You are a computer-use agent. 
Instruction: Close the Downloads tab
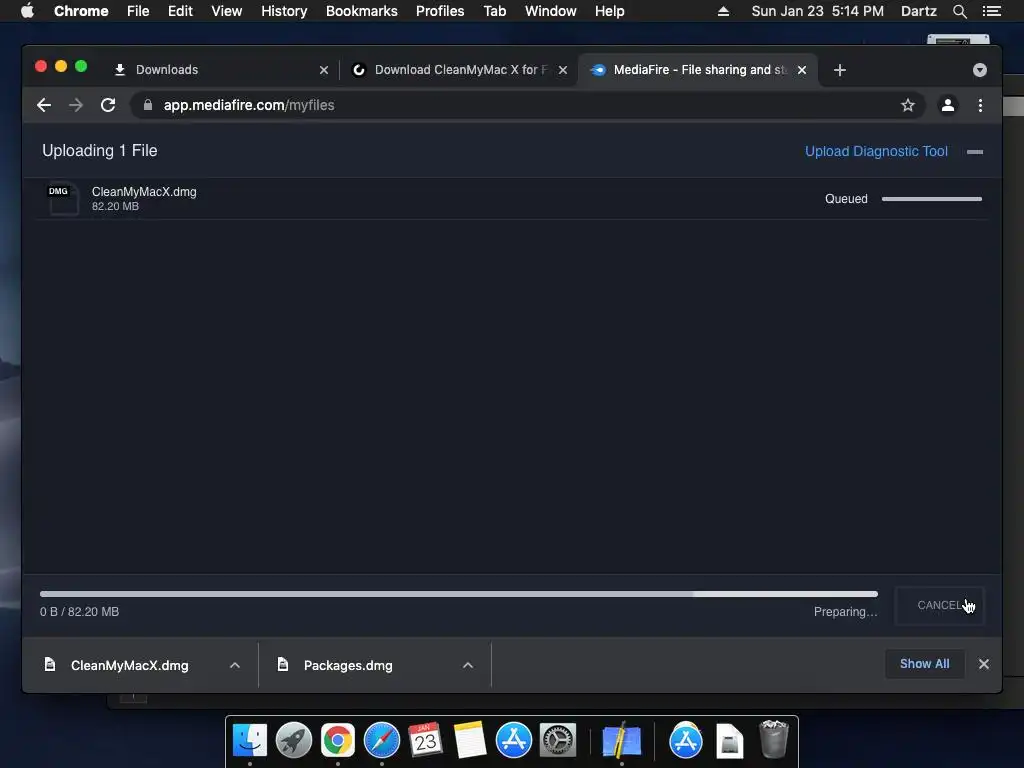click(x=324, y=70)
